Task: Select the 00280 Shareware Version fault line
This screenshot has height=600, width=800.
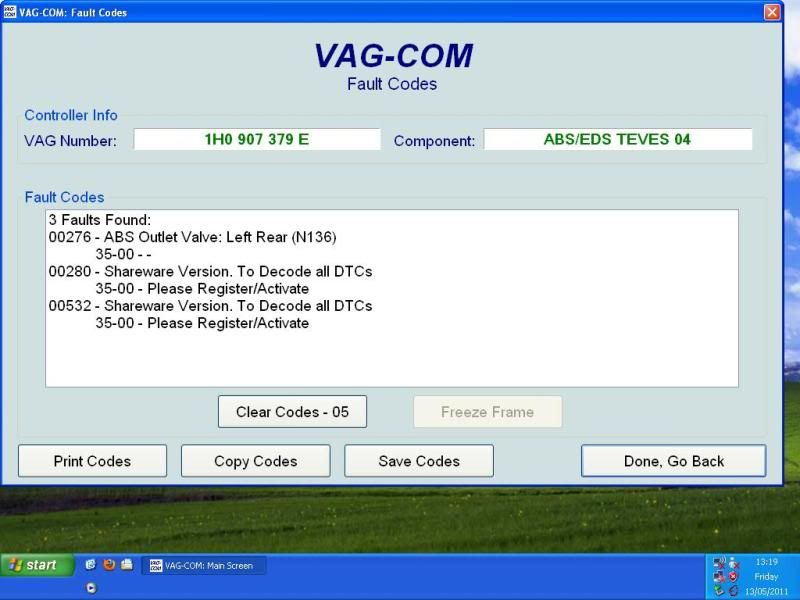Action: click(x=210, y=271)
